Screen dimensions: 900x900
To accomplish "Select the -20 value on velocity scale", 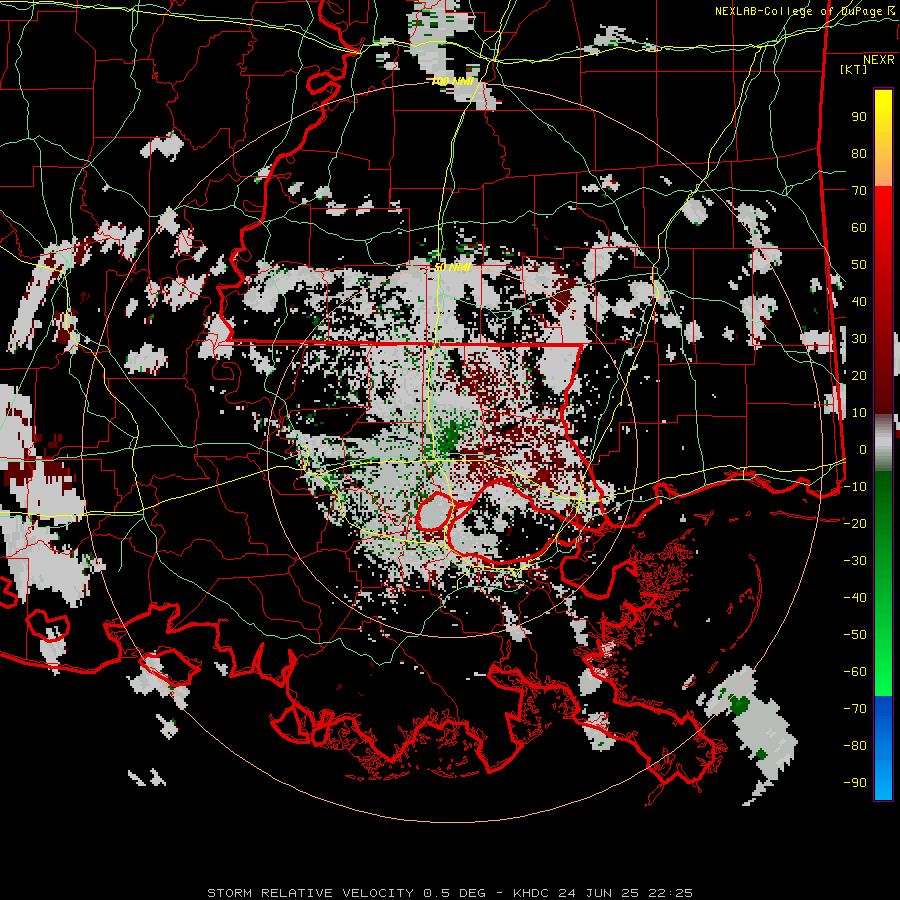I will point(855,523).
